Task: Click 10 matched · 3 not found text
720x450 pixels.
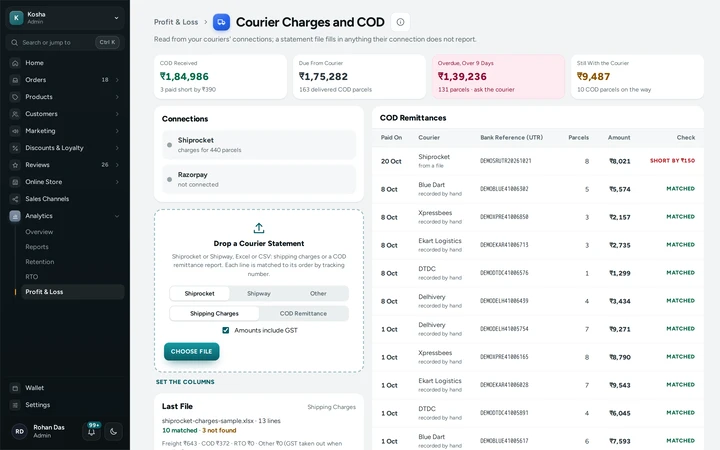Action: tap(199, 430)
